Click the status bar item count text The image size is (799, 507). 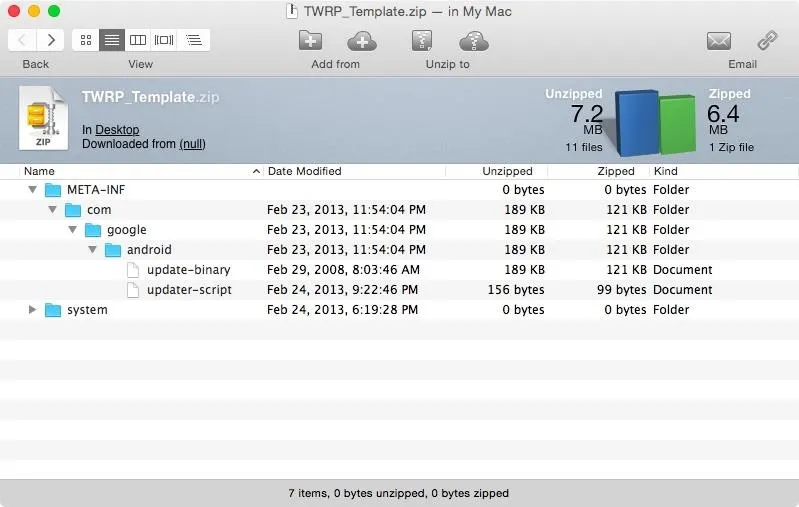point(398,493)
